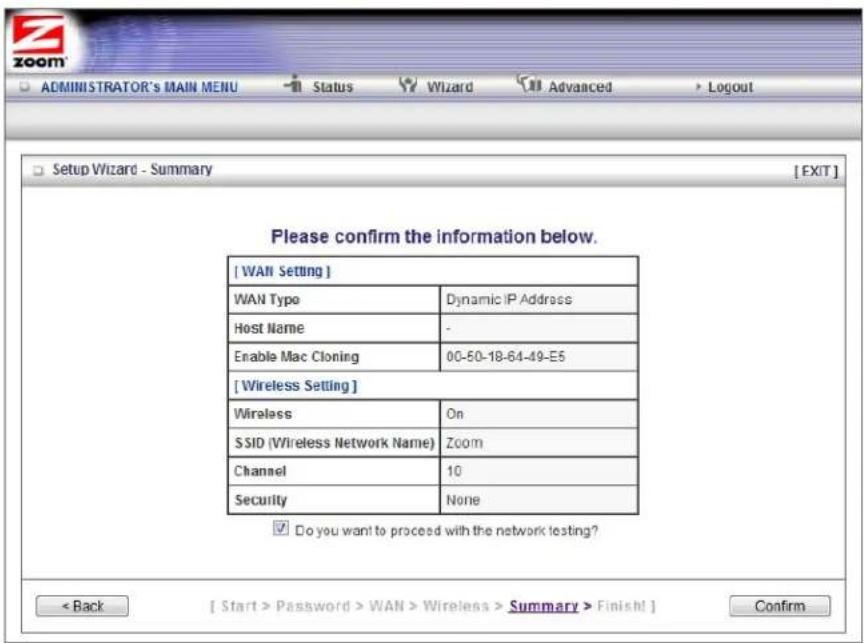The image size is (864, 643).
Task: Open the Advanced menu
Action: [x=580, y=87]
